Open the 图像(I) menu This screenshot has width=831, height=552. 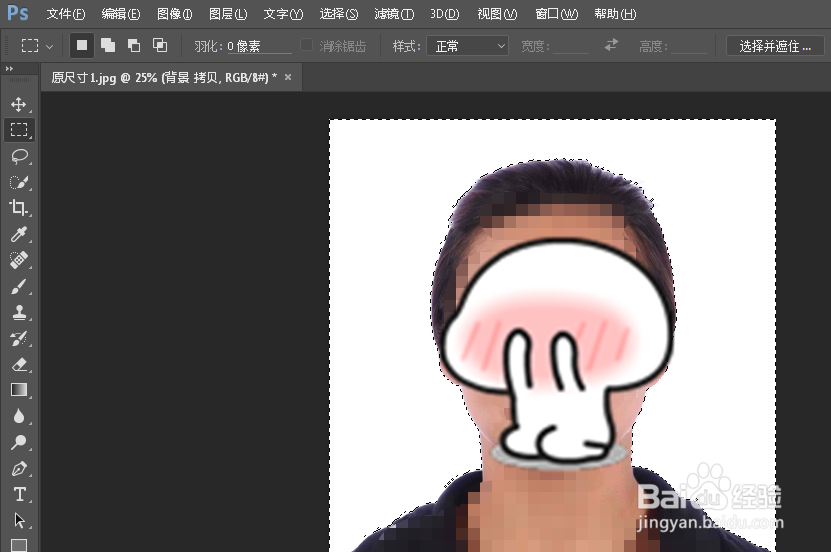[x=174, y=14]
